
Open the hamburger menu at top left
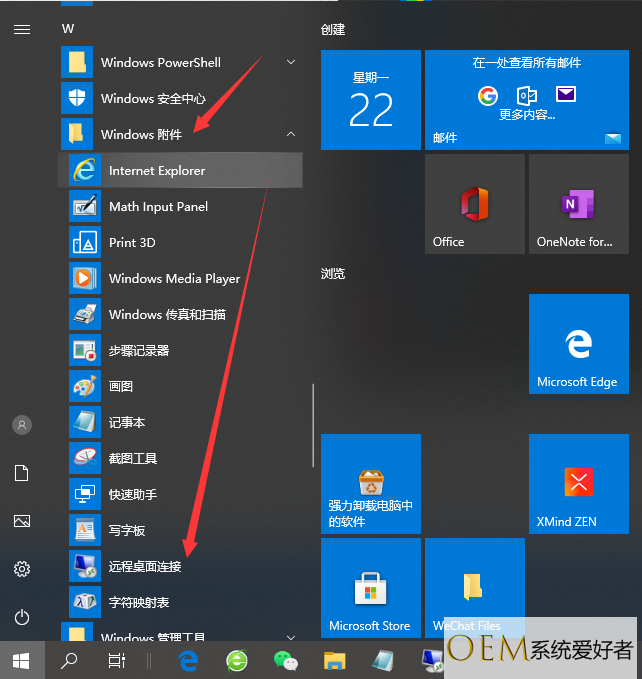coord(21,29)
